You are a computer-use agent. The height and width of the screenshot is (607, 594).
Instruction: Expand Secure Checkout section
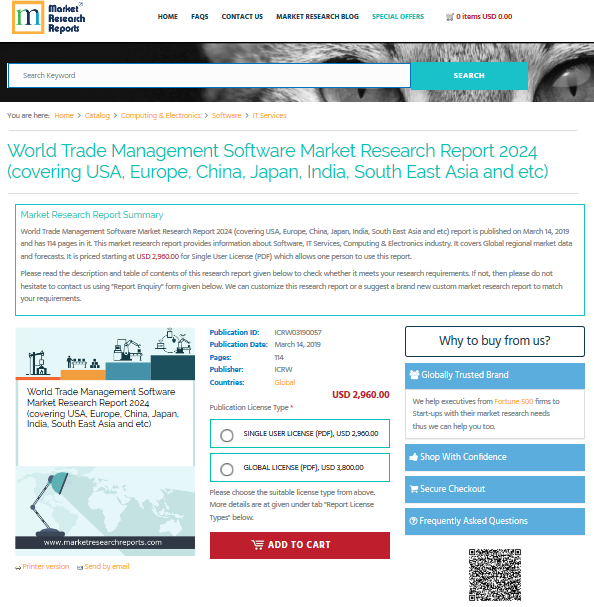coord(494,489)
